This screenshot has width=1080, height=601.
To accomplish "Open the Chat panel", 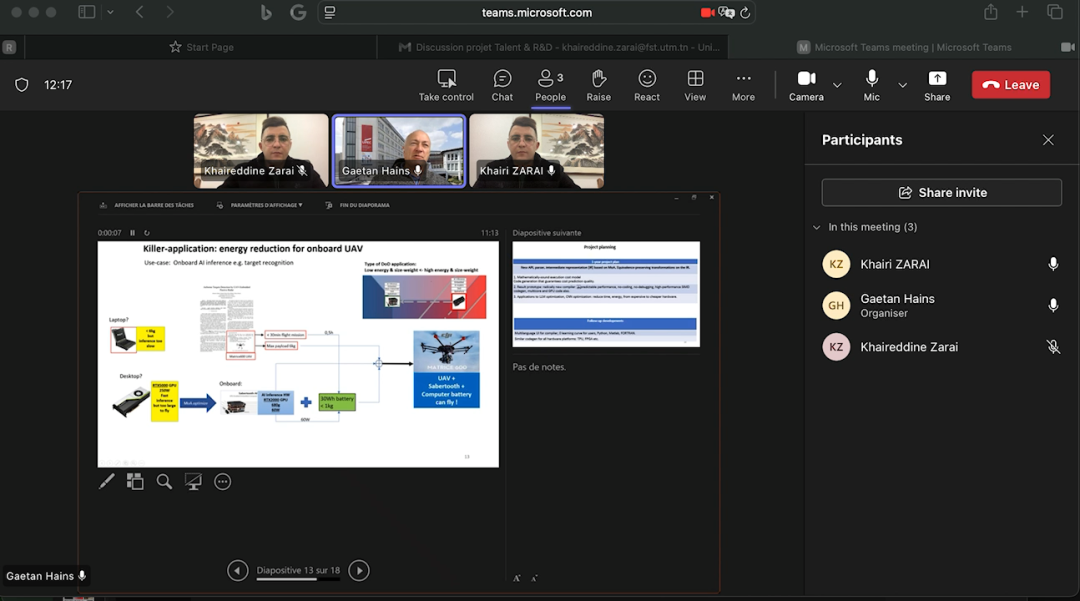I will [x=502, y=85].
